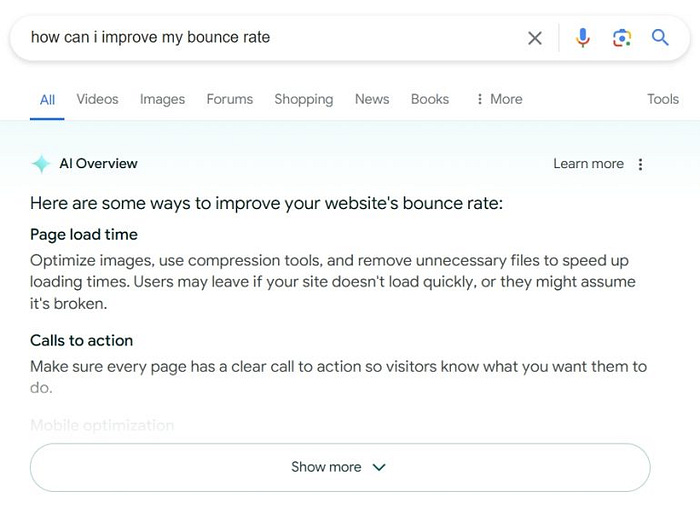Open the Tools filter option

pos(663,99)
